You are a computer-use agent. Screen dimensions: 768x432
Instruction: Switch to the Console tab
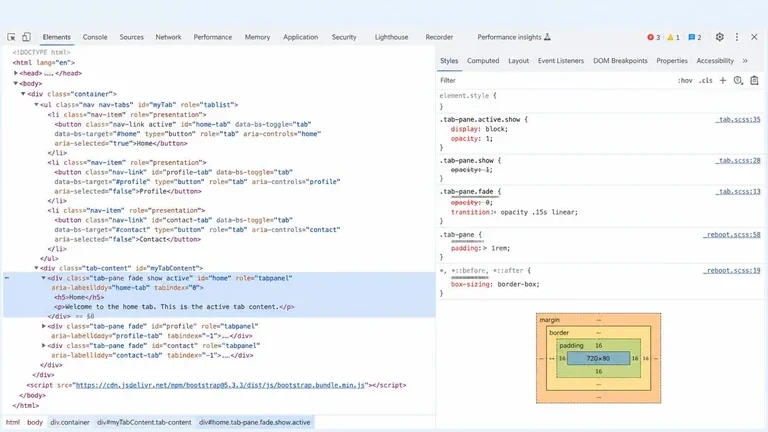[95, 37]
